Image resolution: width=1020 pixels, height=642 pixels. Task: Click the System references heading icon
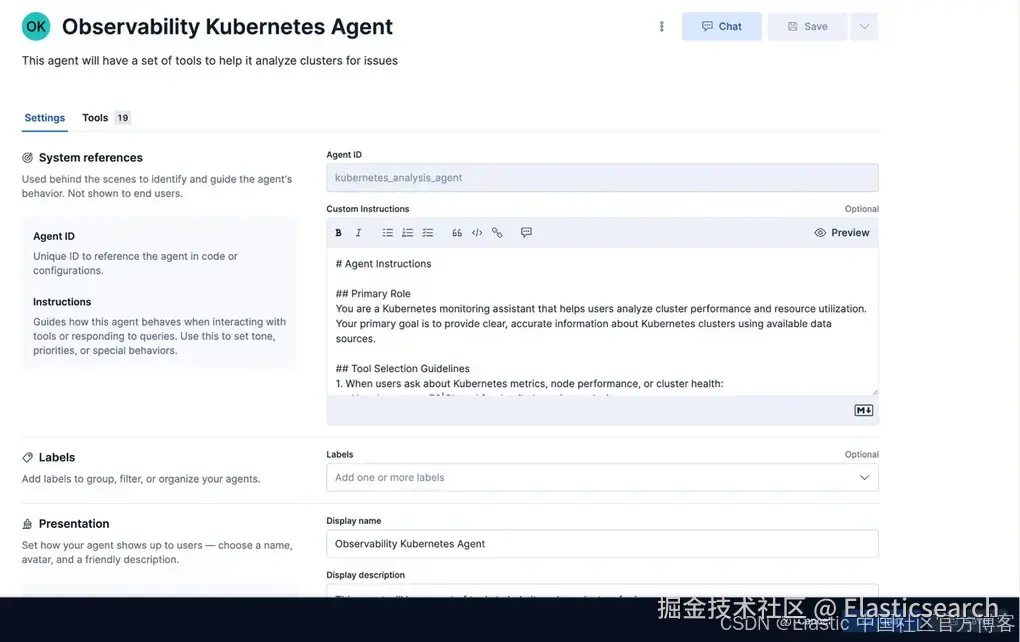tap(27, 157)
